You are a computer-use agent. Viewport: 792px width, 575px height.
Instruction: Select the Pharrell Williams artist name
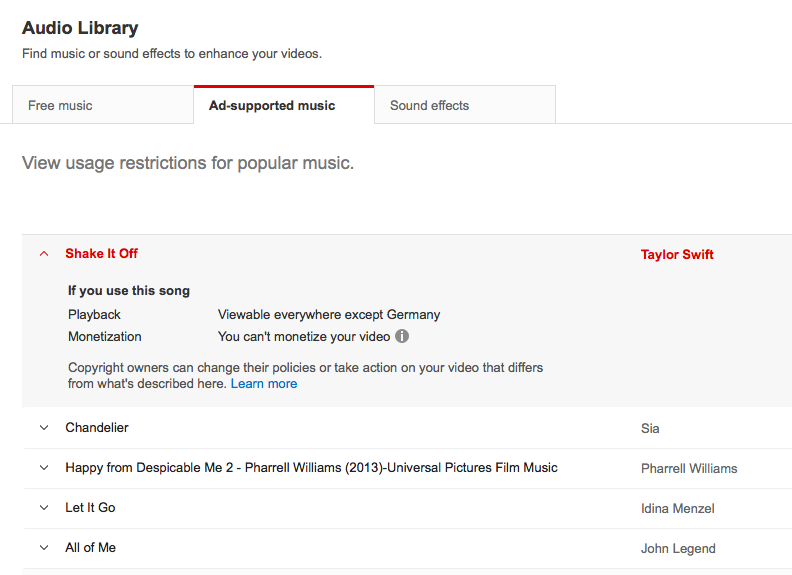[689, 469]
